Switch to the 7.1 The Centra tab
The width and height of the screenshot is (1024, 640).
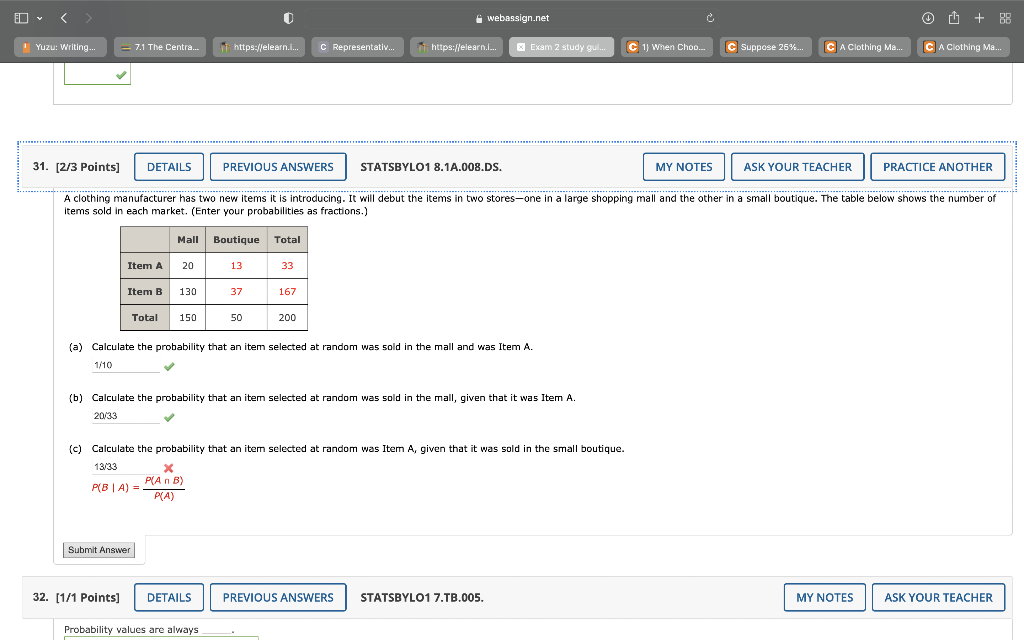pos(158,46)
